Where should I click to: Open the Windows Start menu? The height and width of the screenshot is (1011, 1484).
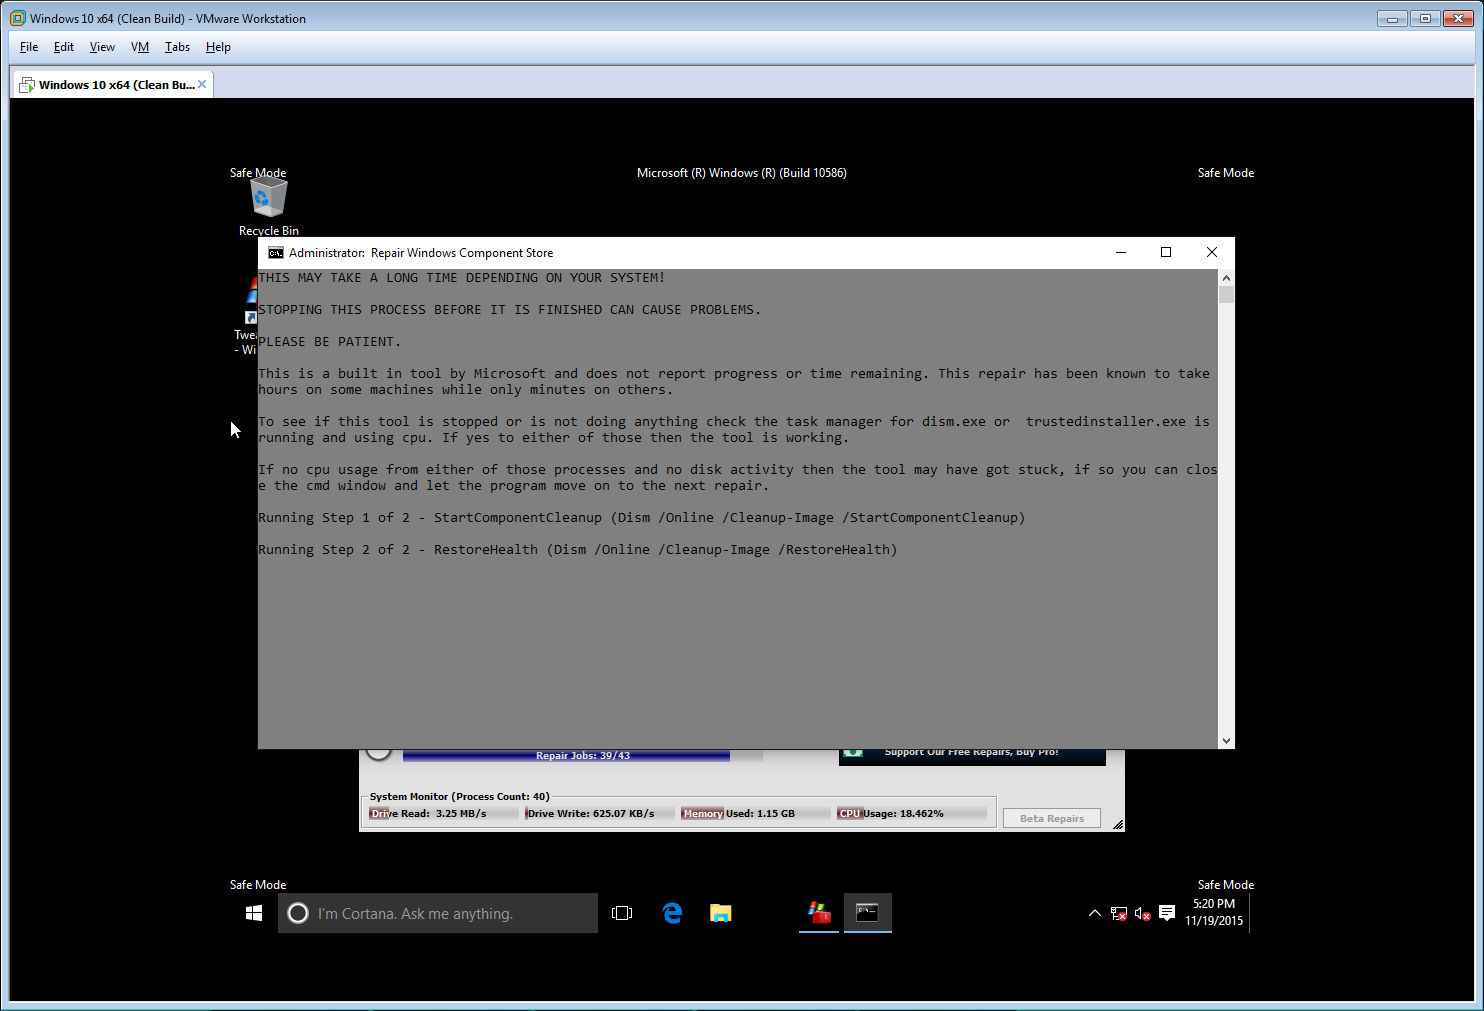tap(254, 913)
